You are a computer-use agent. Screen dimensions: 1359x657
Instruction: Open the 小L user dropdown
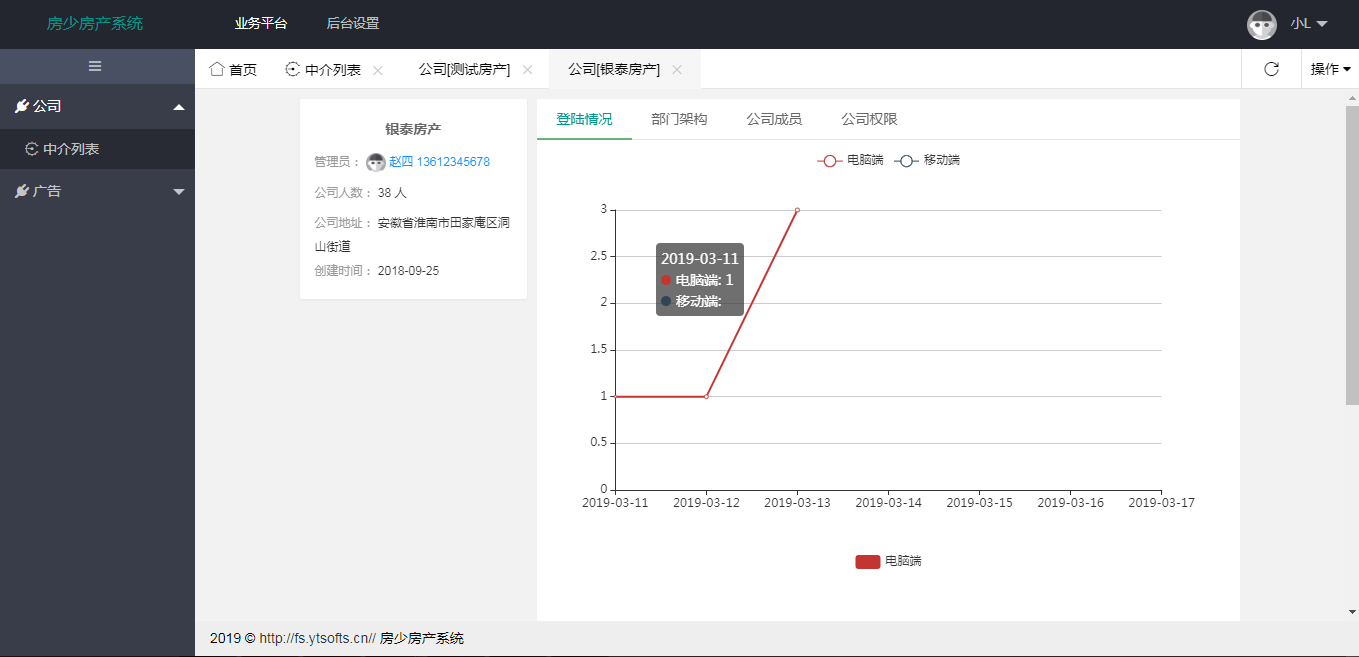[x=1307, y=24]
